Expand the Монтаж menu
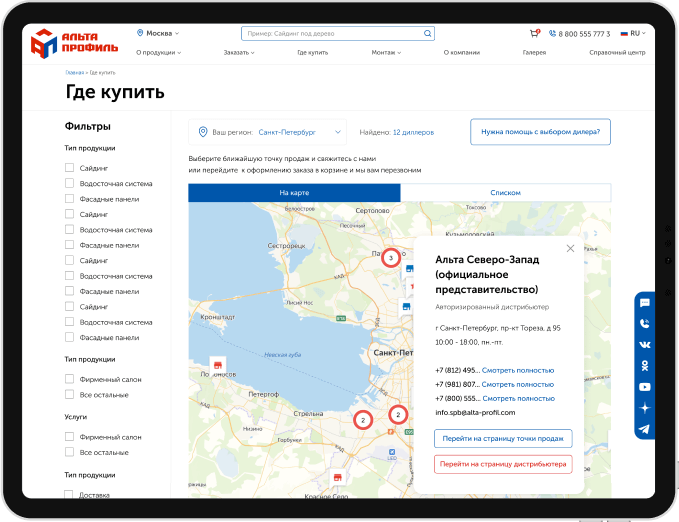Screen dimensions: 679x522 [386, 52]
